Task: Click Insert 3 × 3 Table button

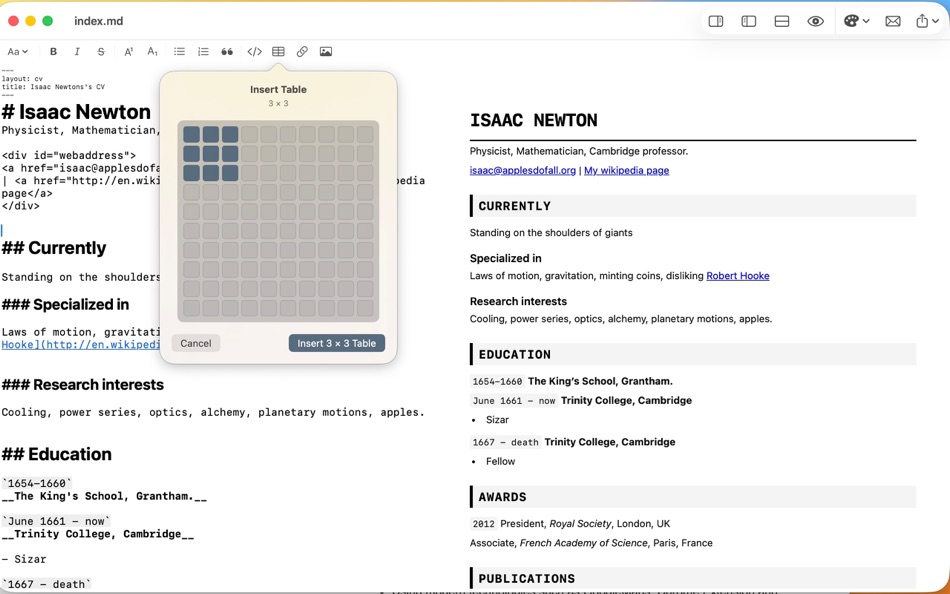Action: tap(337, 343)
